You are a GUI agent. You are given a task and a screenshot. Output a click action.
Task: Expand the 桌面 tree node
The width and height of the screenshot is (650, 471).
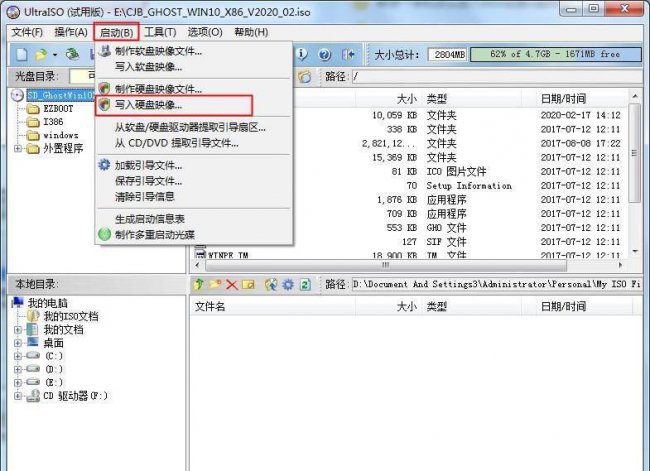click(x=18, y=343)
